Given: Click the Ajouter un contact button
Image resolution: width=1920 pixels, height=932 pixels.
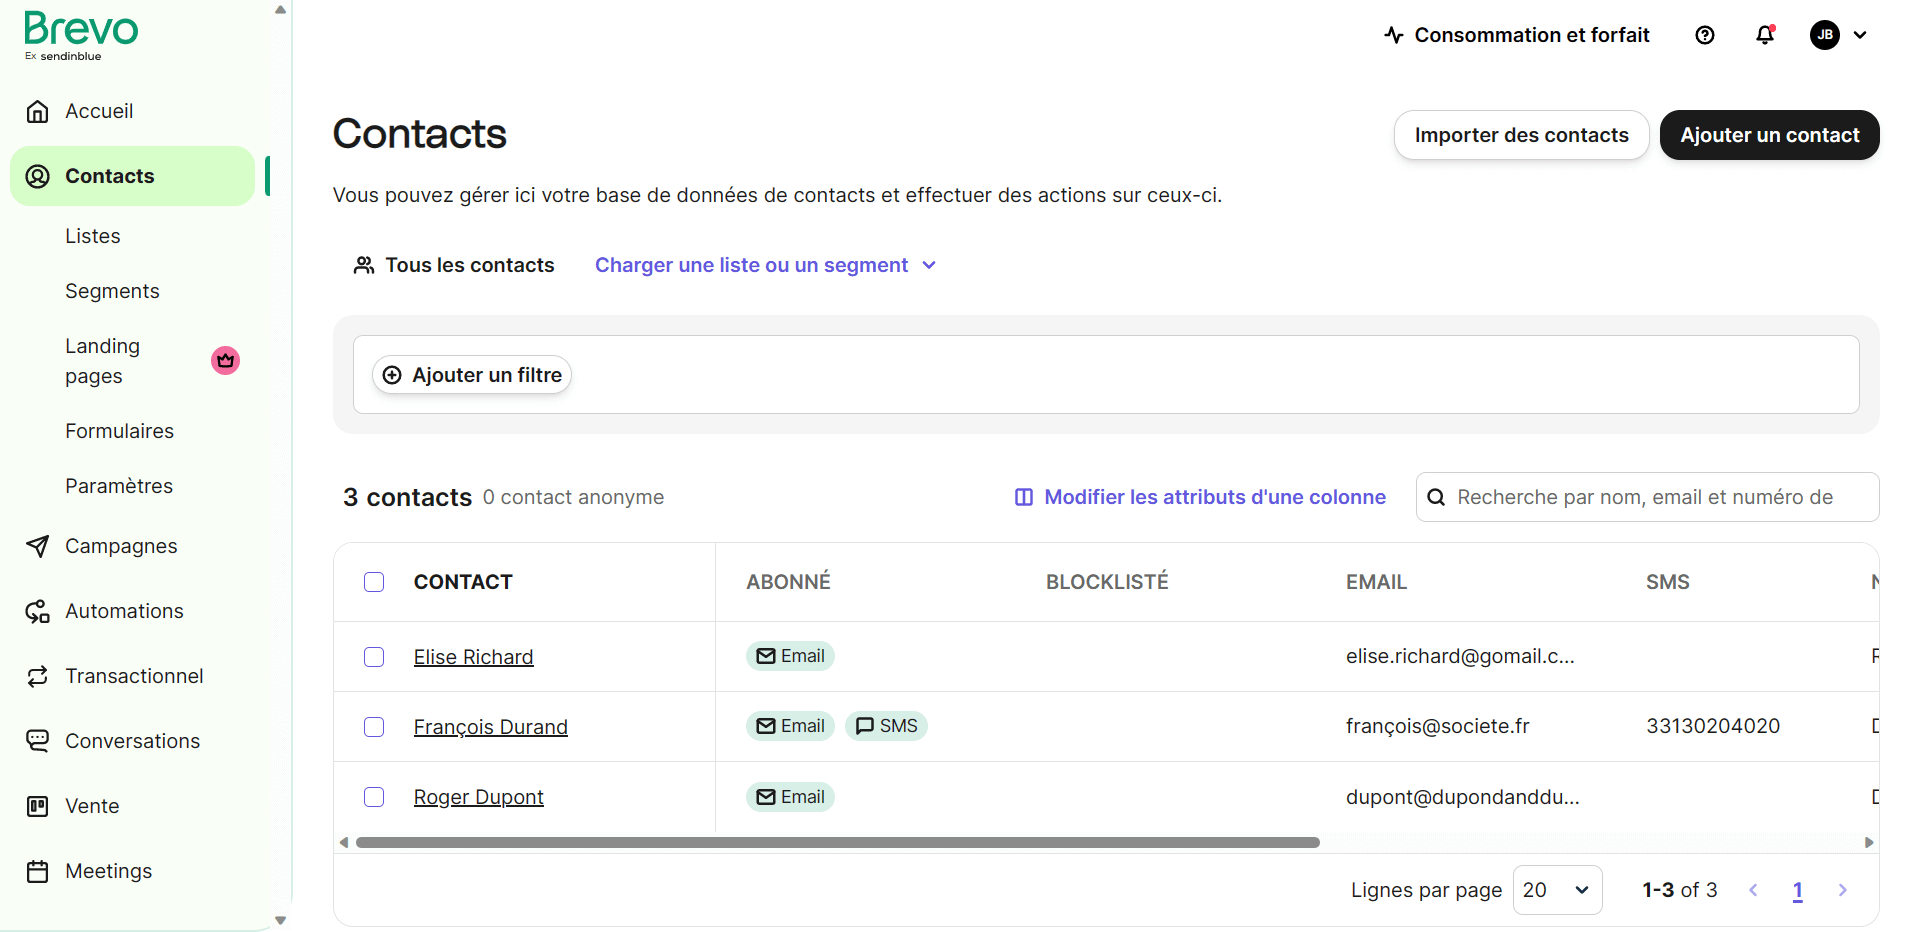Looking at the screenshot, I should (1769, 135).
